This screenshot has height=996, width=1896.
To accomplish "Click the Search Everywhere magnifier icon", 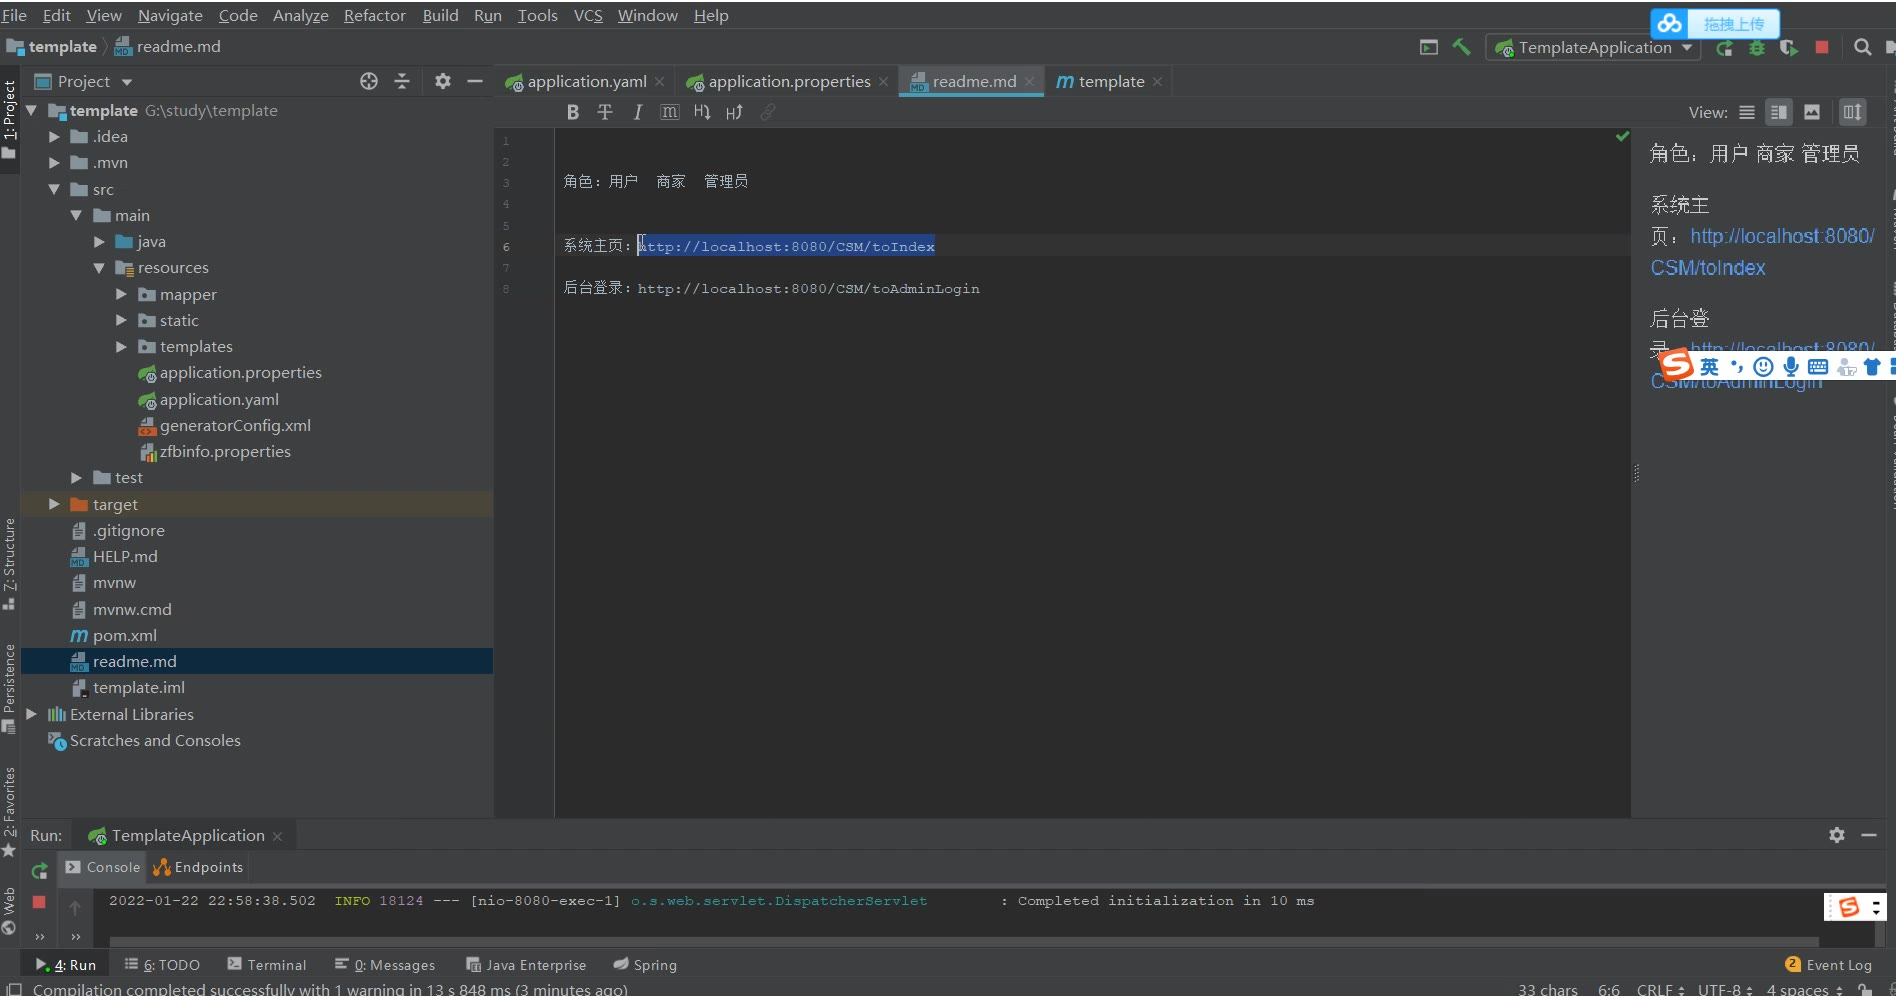I will (x=1862, y=47).
